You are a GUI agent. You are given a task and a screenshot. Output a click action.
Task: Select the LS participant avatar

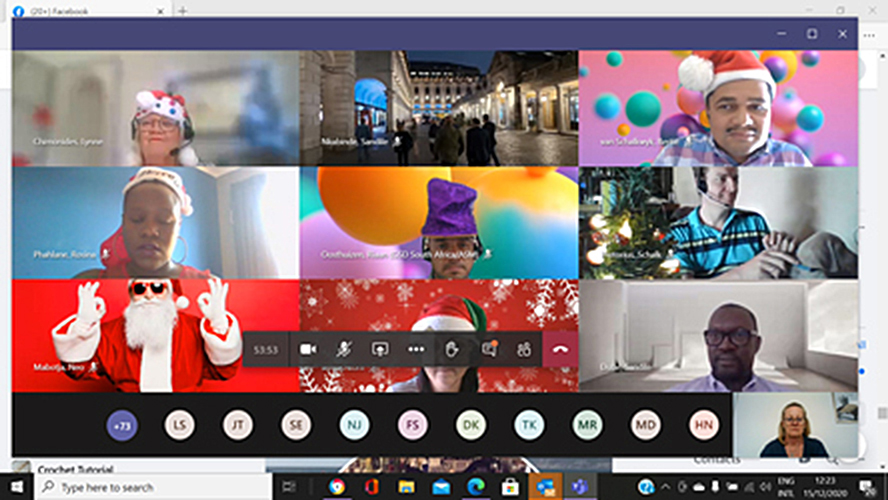coord(180,425)
